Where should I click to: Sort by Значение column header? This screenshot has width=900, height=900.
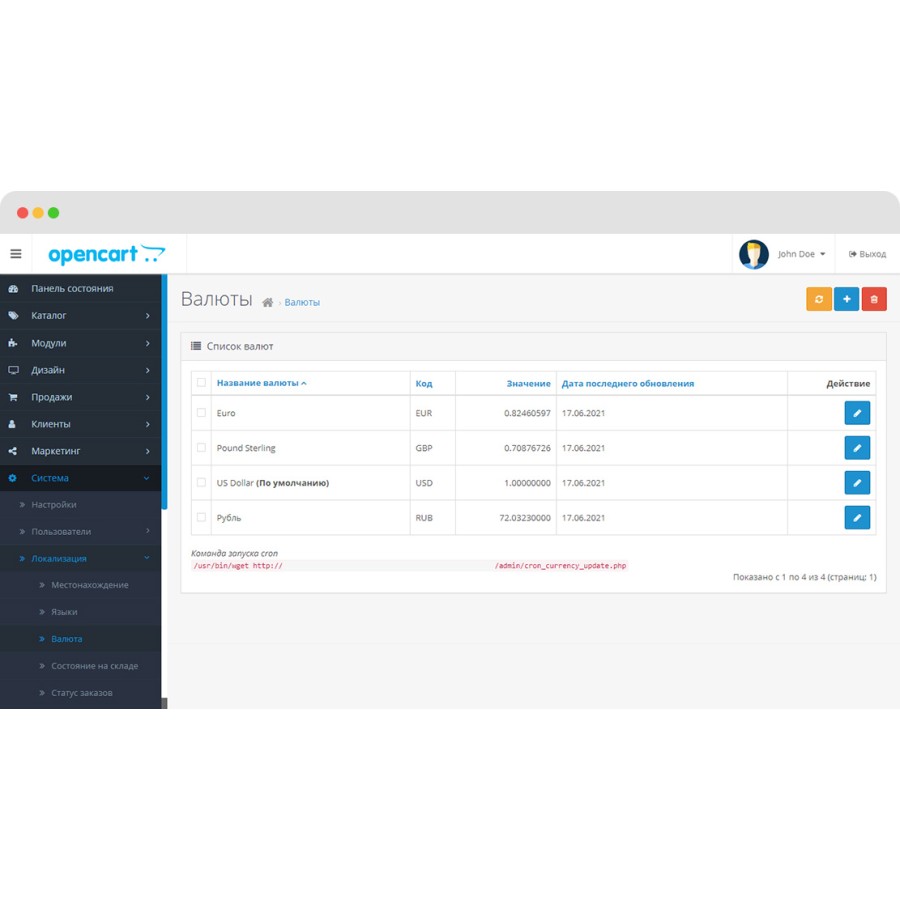(x=528, y=383)
